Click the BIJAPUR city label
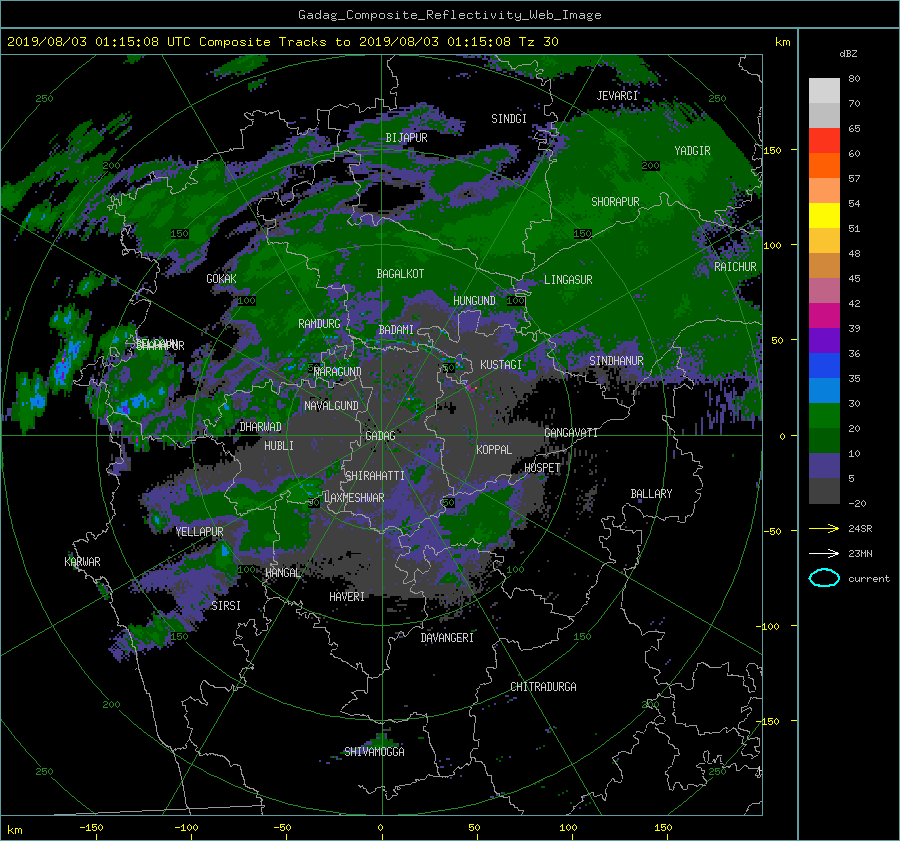This screenshot has width=900, height=841. click(x=406, y=138)
